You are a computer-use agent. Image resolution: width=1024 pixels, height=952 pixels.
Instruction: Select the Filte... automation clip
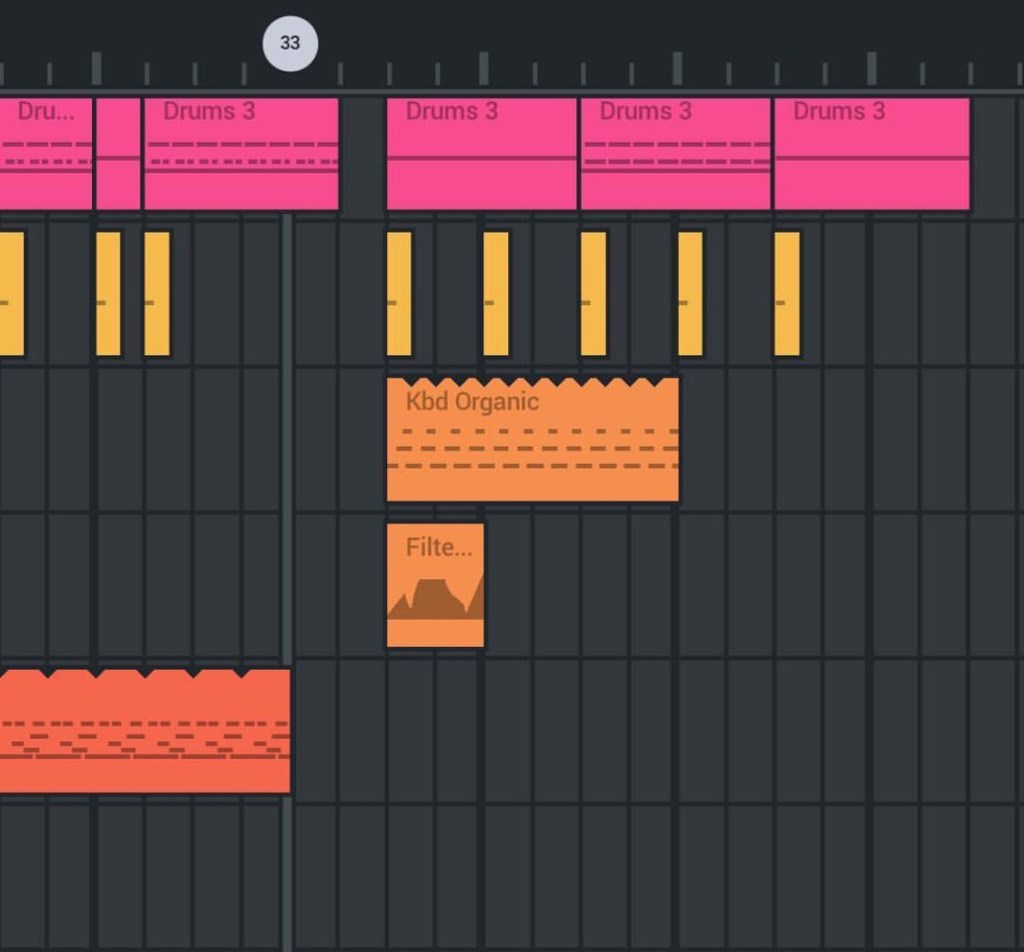tap(435, 586)
